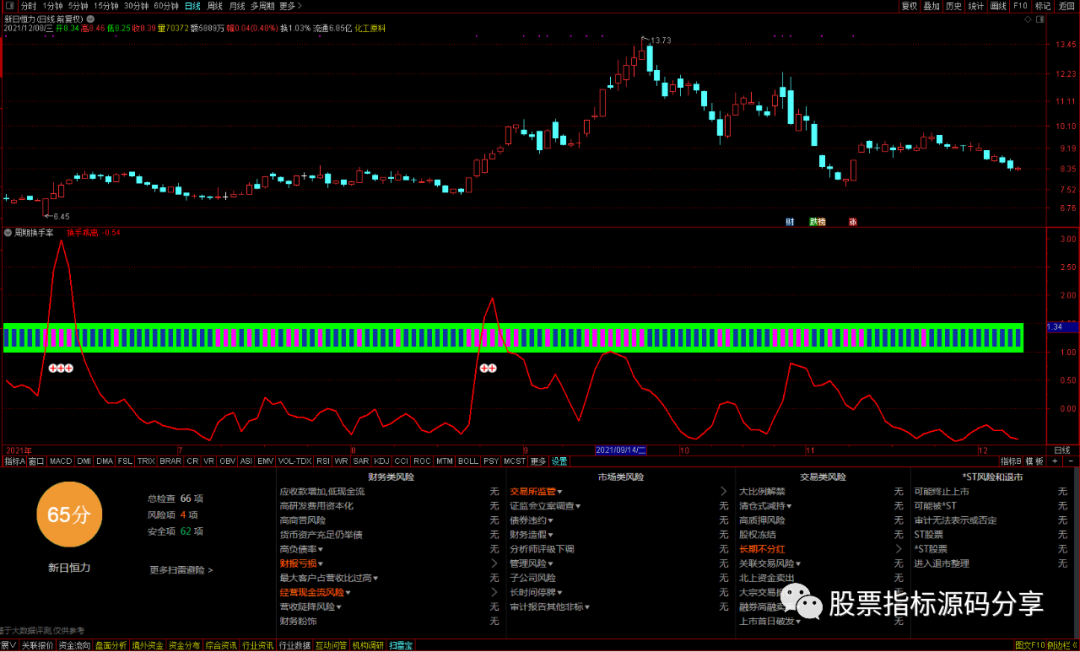
Task: Click the 模板 template button
Action: pos(1035,461)
